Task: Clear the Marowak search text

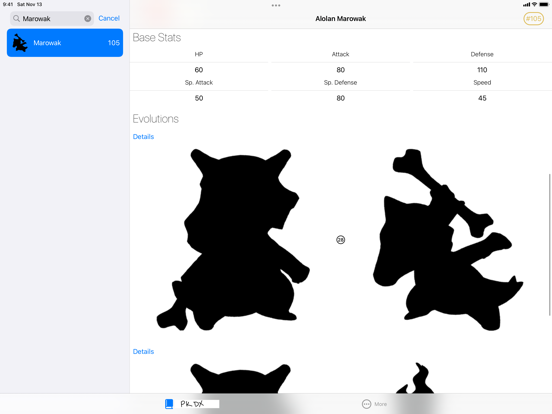Action: [88, 19]
